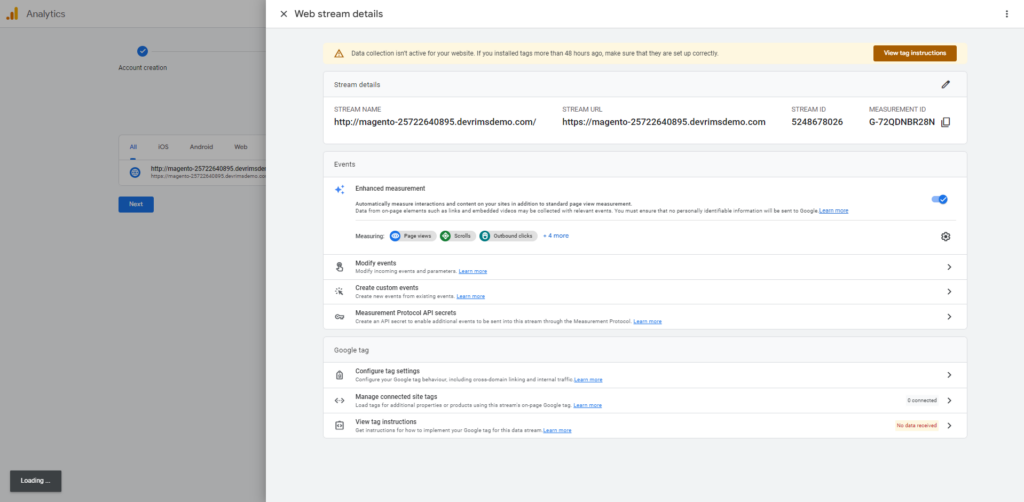Click the No data received badge
The image size is (1024, 502).
point(916,426)
